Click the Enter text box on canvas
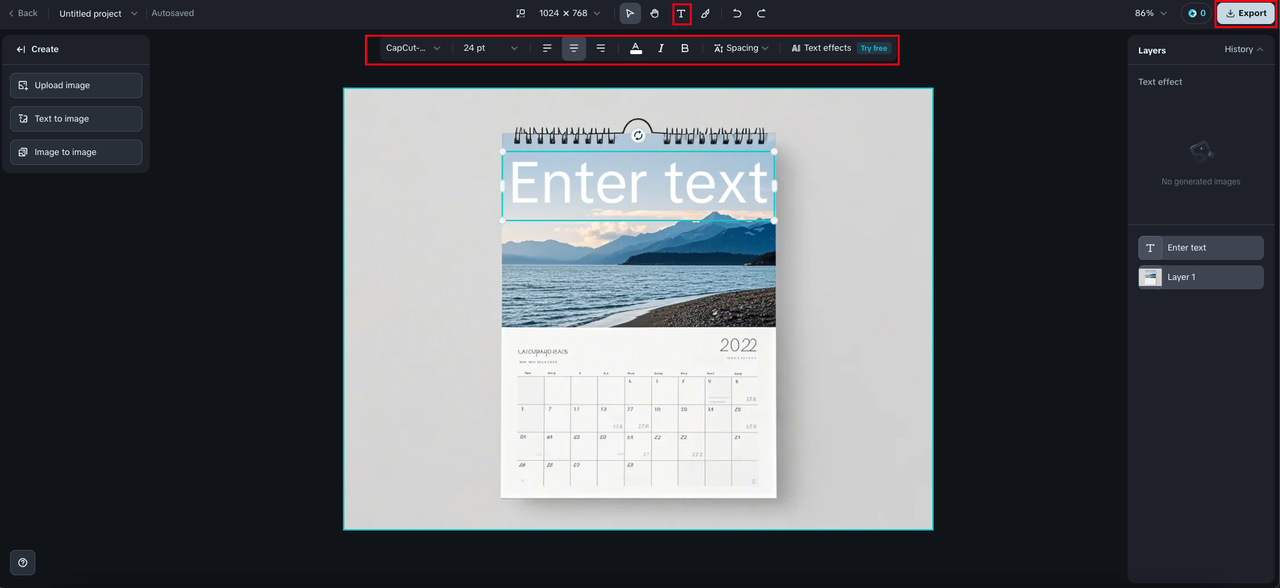The height and width of the screenshot is (588, 1280). coord(638,186)
